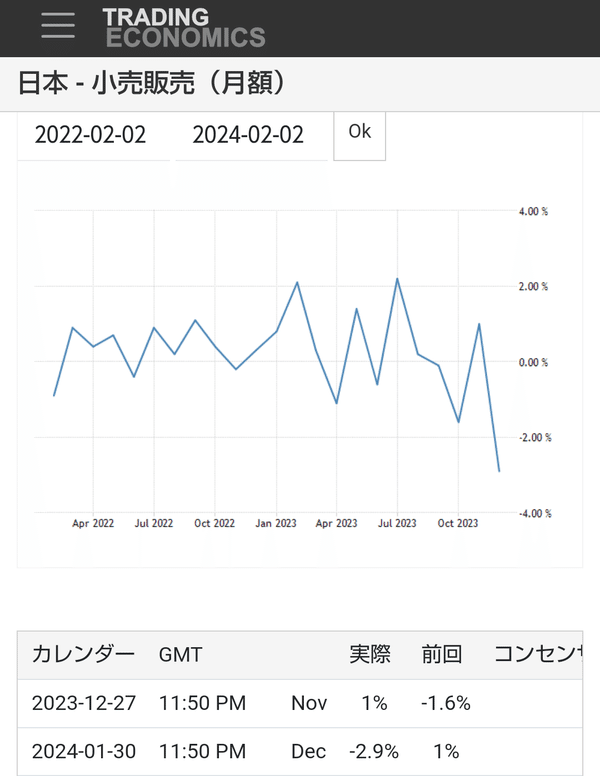Click the Trading Economics logo
The height and width of the screenshot is (776, 600).
pos(184,28)
